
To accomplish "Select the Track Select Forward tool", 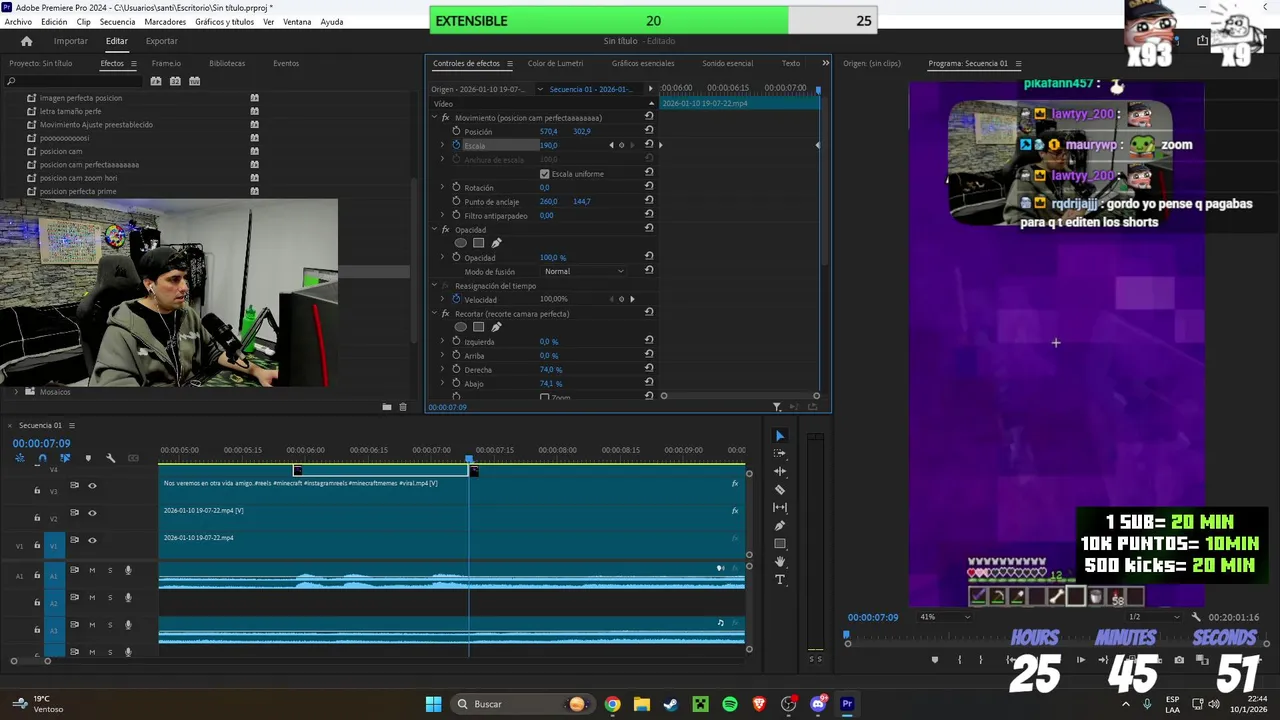I will coord(780,453).
